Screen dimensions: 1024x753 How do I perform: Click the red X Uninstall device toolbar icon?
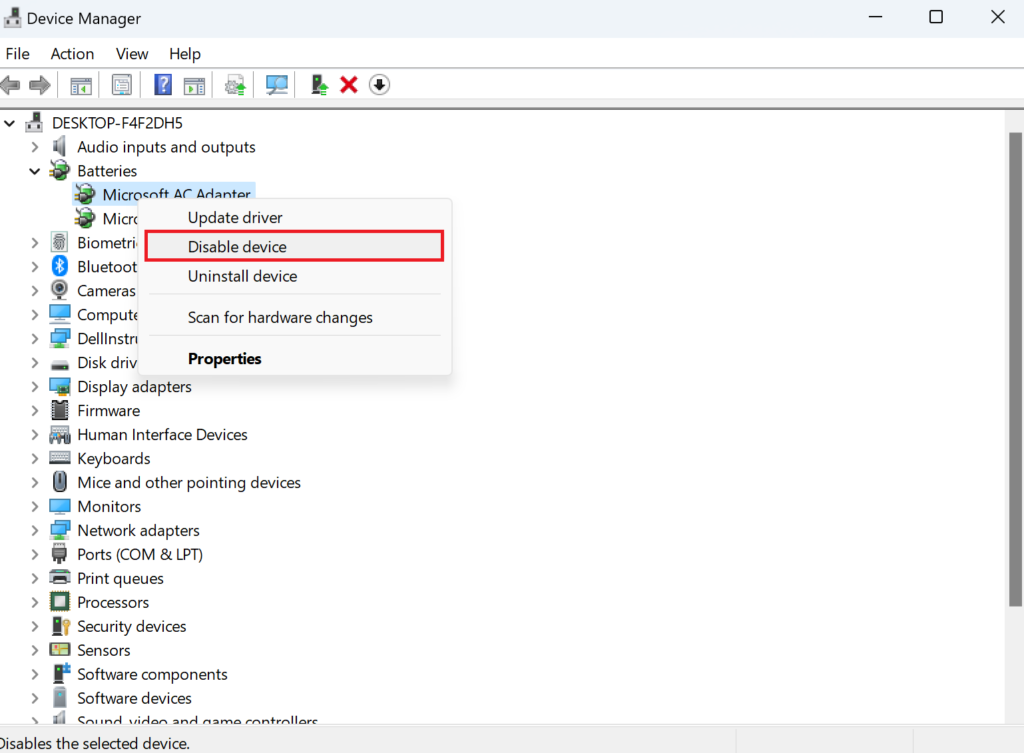[349, 85]
